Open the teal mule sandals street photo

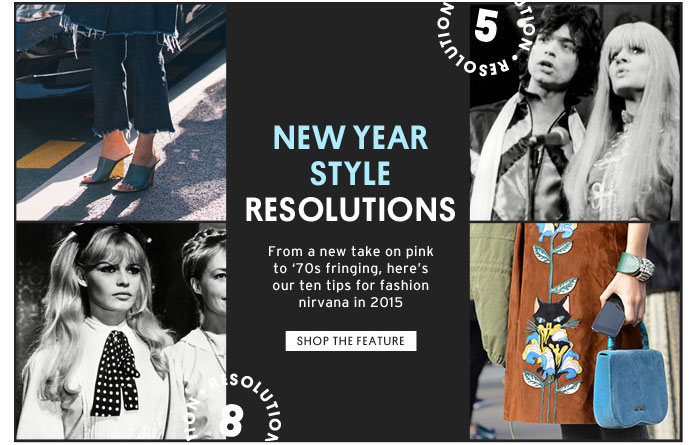tap(121, 112)
